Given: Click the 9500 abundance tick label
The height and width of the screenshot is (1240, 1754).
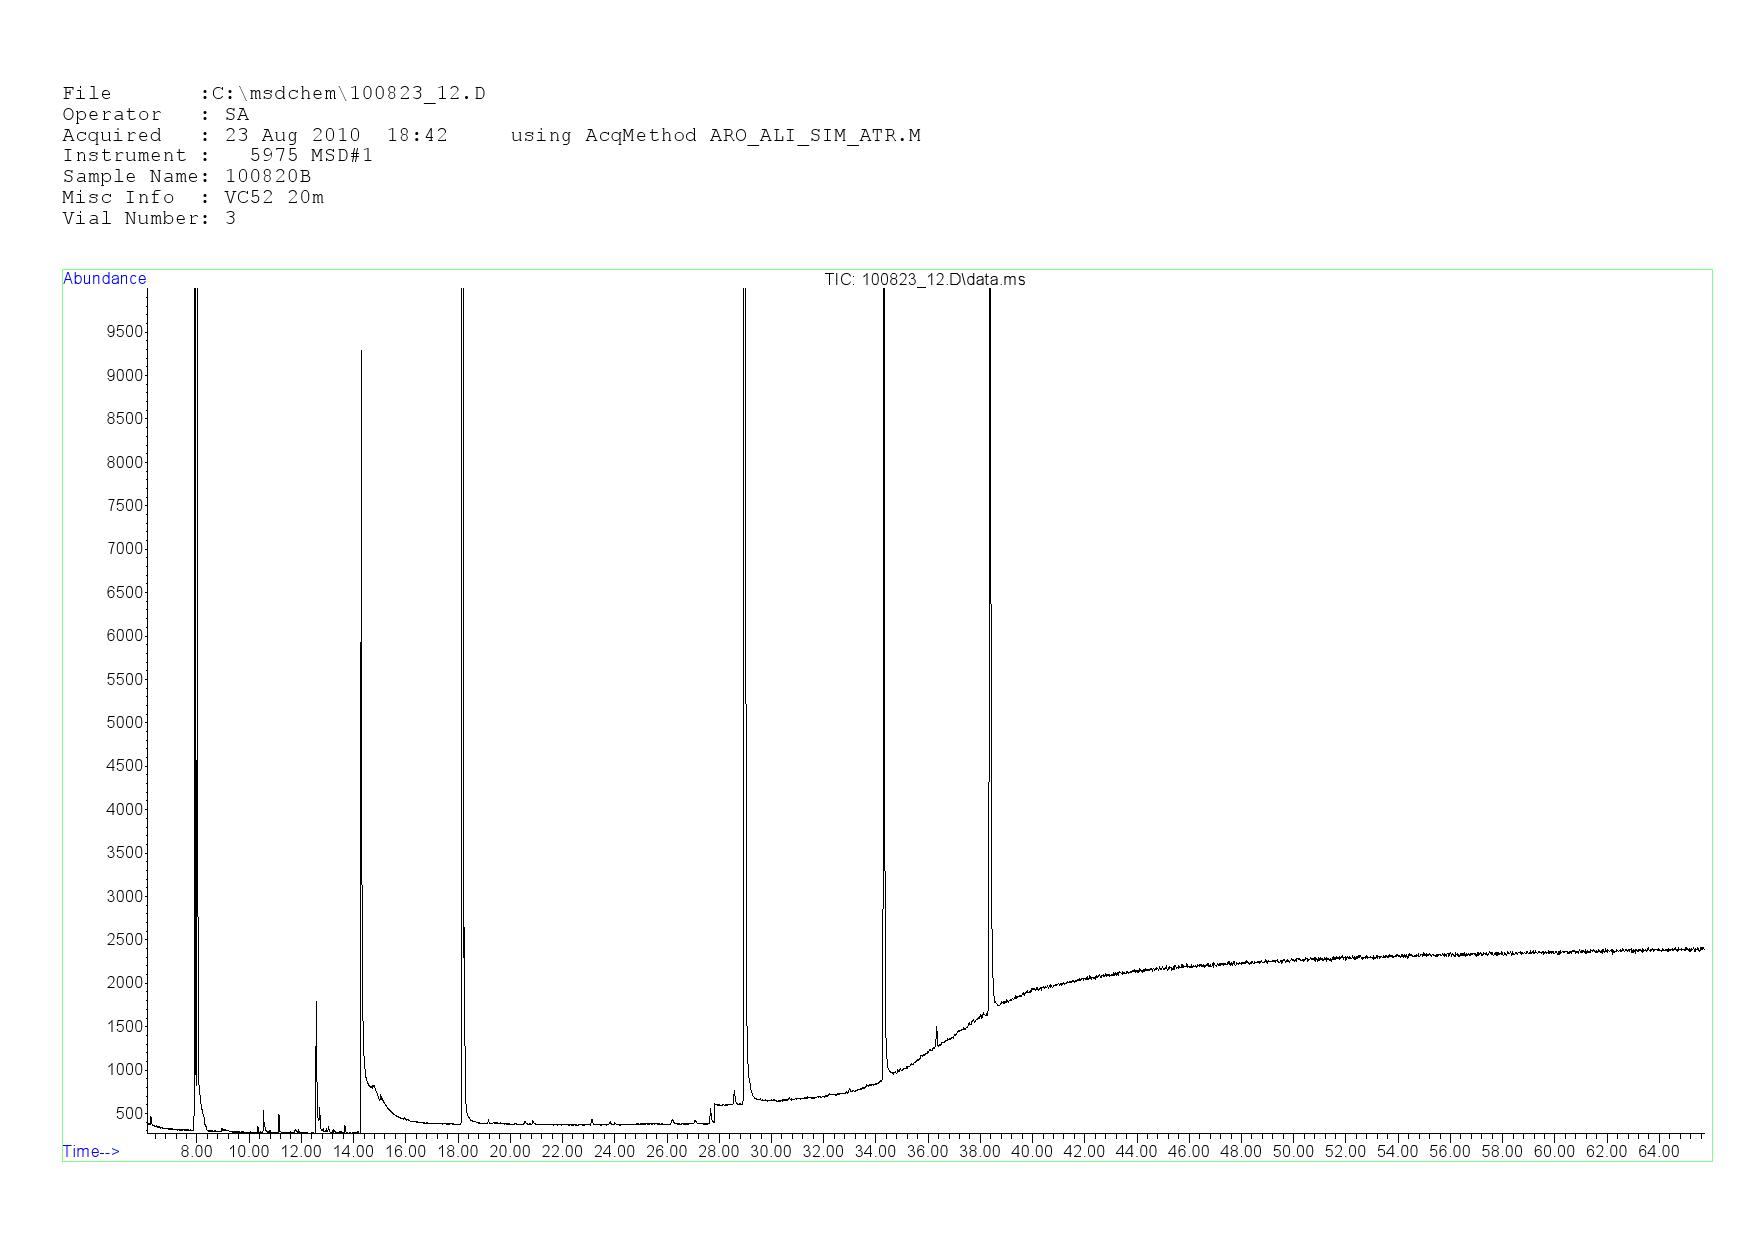Looking at the screenshot, I should [124, 332].
